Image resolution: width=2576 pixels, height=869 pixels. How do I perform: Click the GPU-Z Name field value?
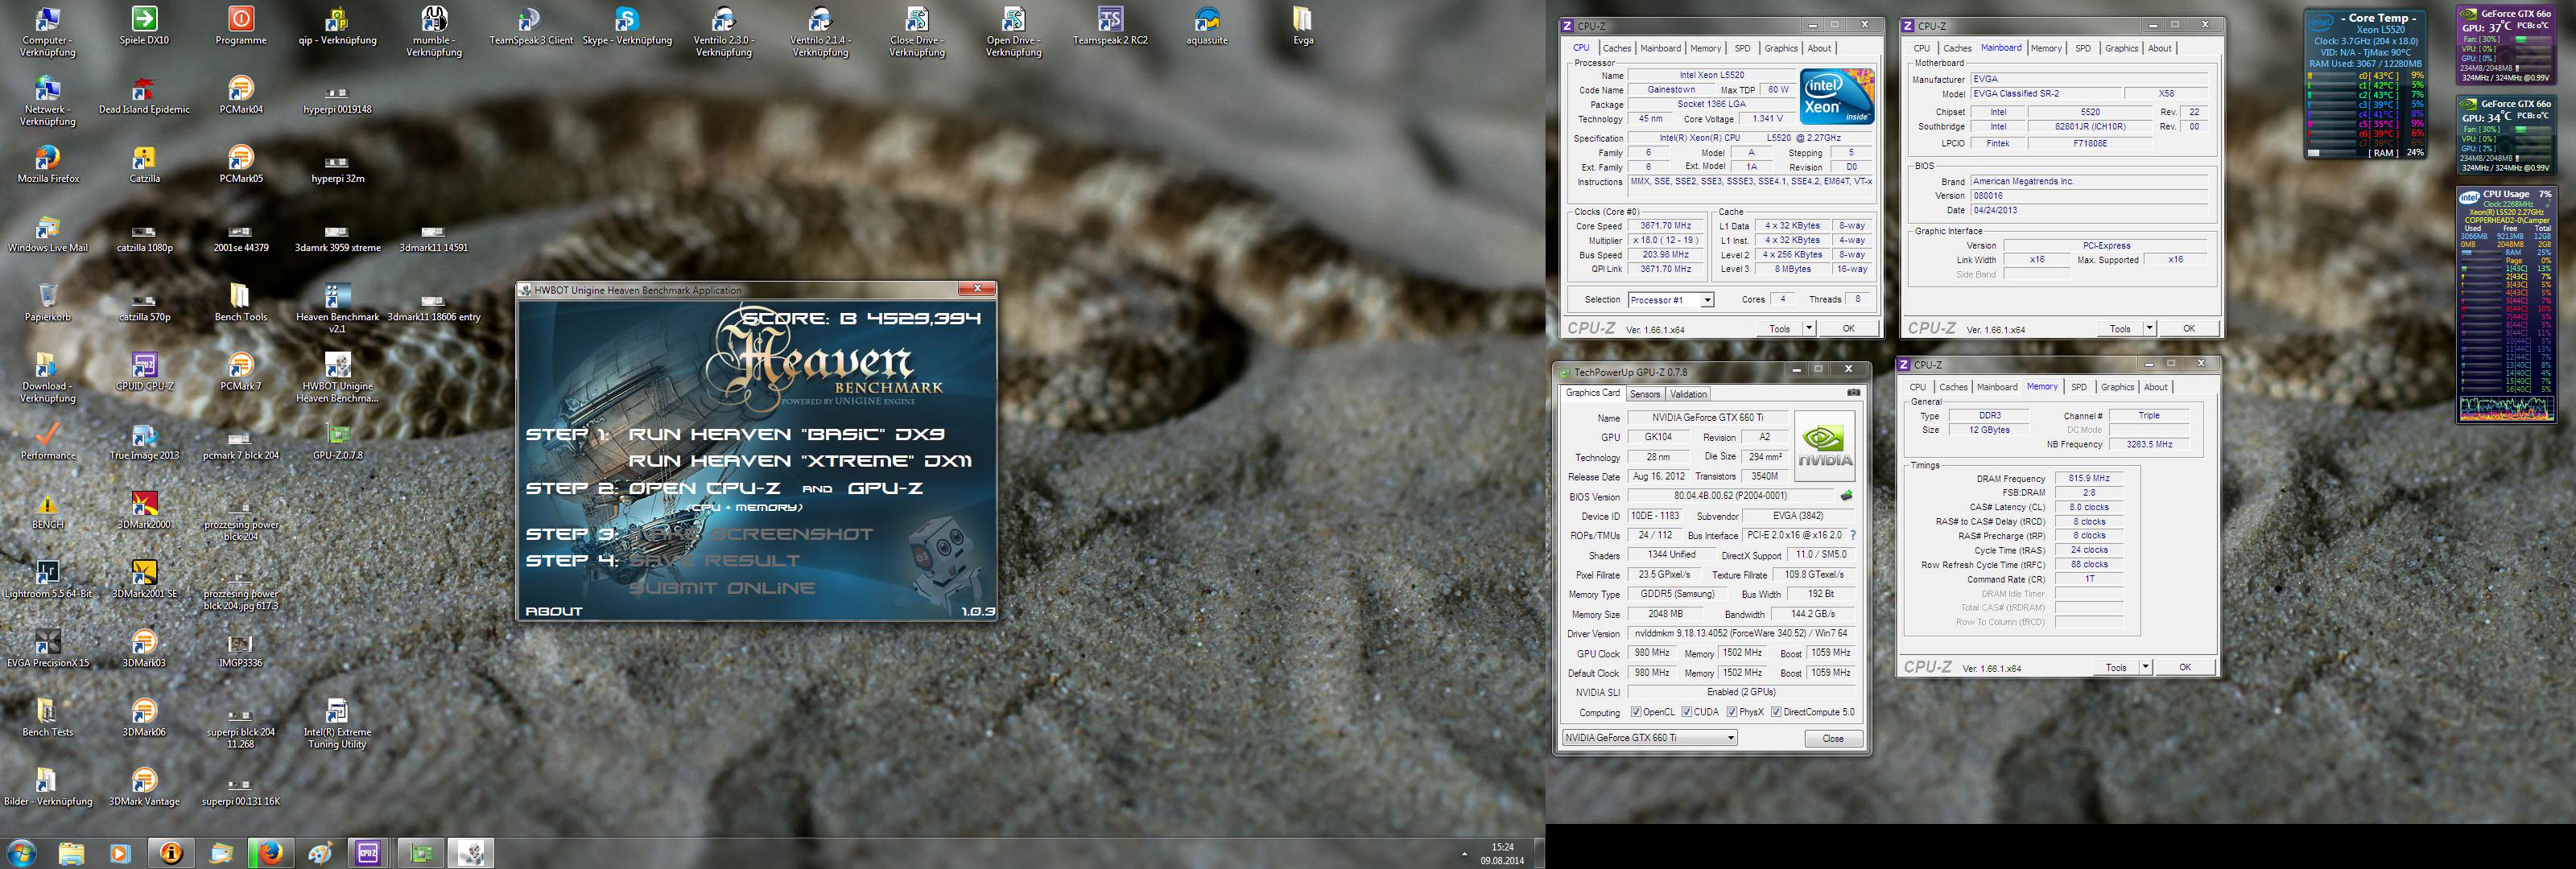1707,418
